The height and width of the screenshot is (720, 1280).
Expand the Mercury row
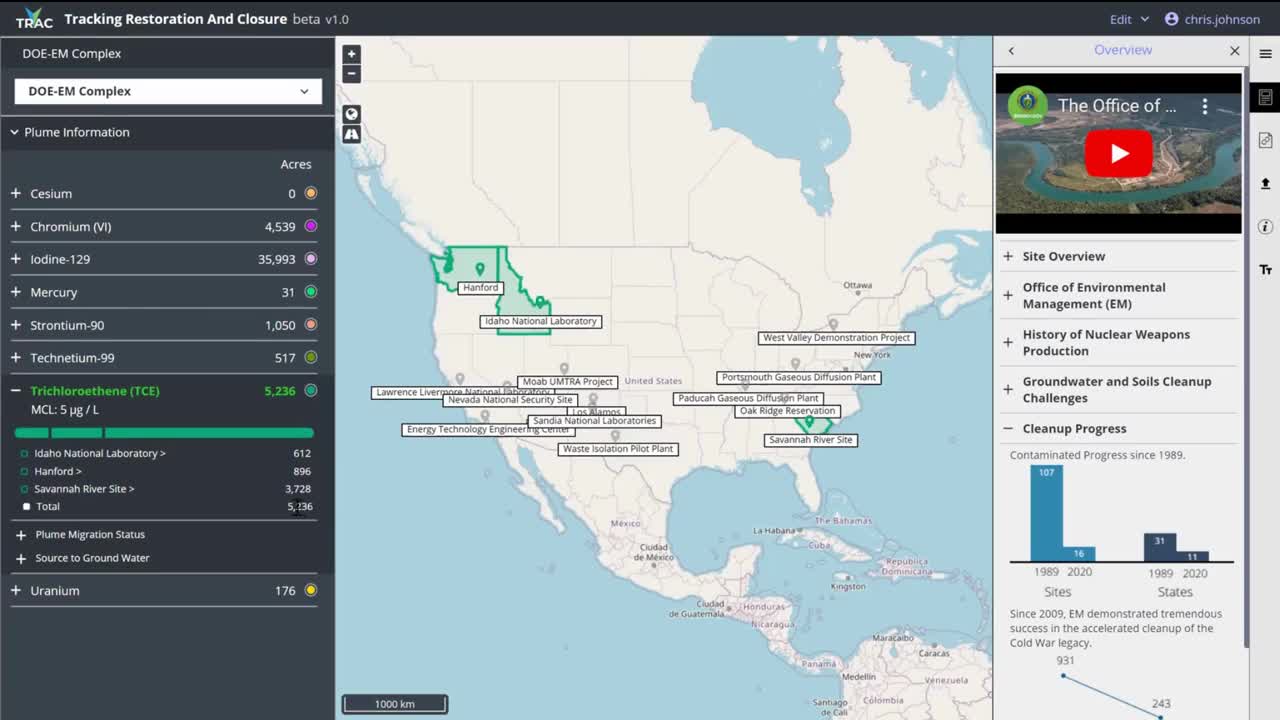coord(16,292)
